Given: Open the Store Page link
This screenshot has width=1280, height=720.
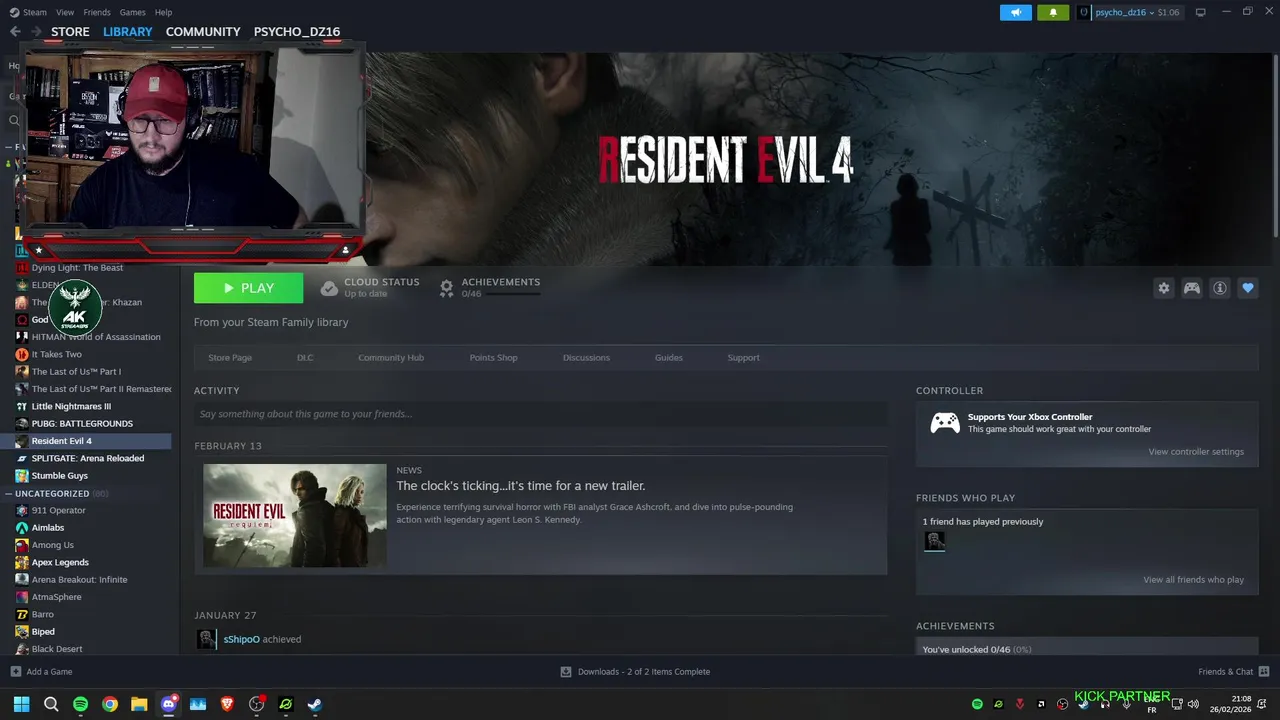Looking at the screenshot, I should point(230,357).
